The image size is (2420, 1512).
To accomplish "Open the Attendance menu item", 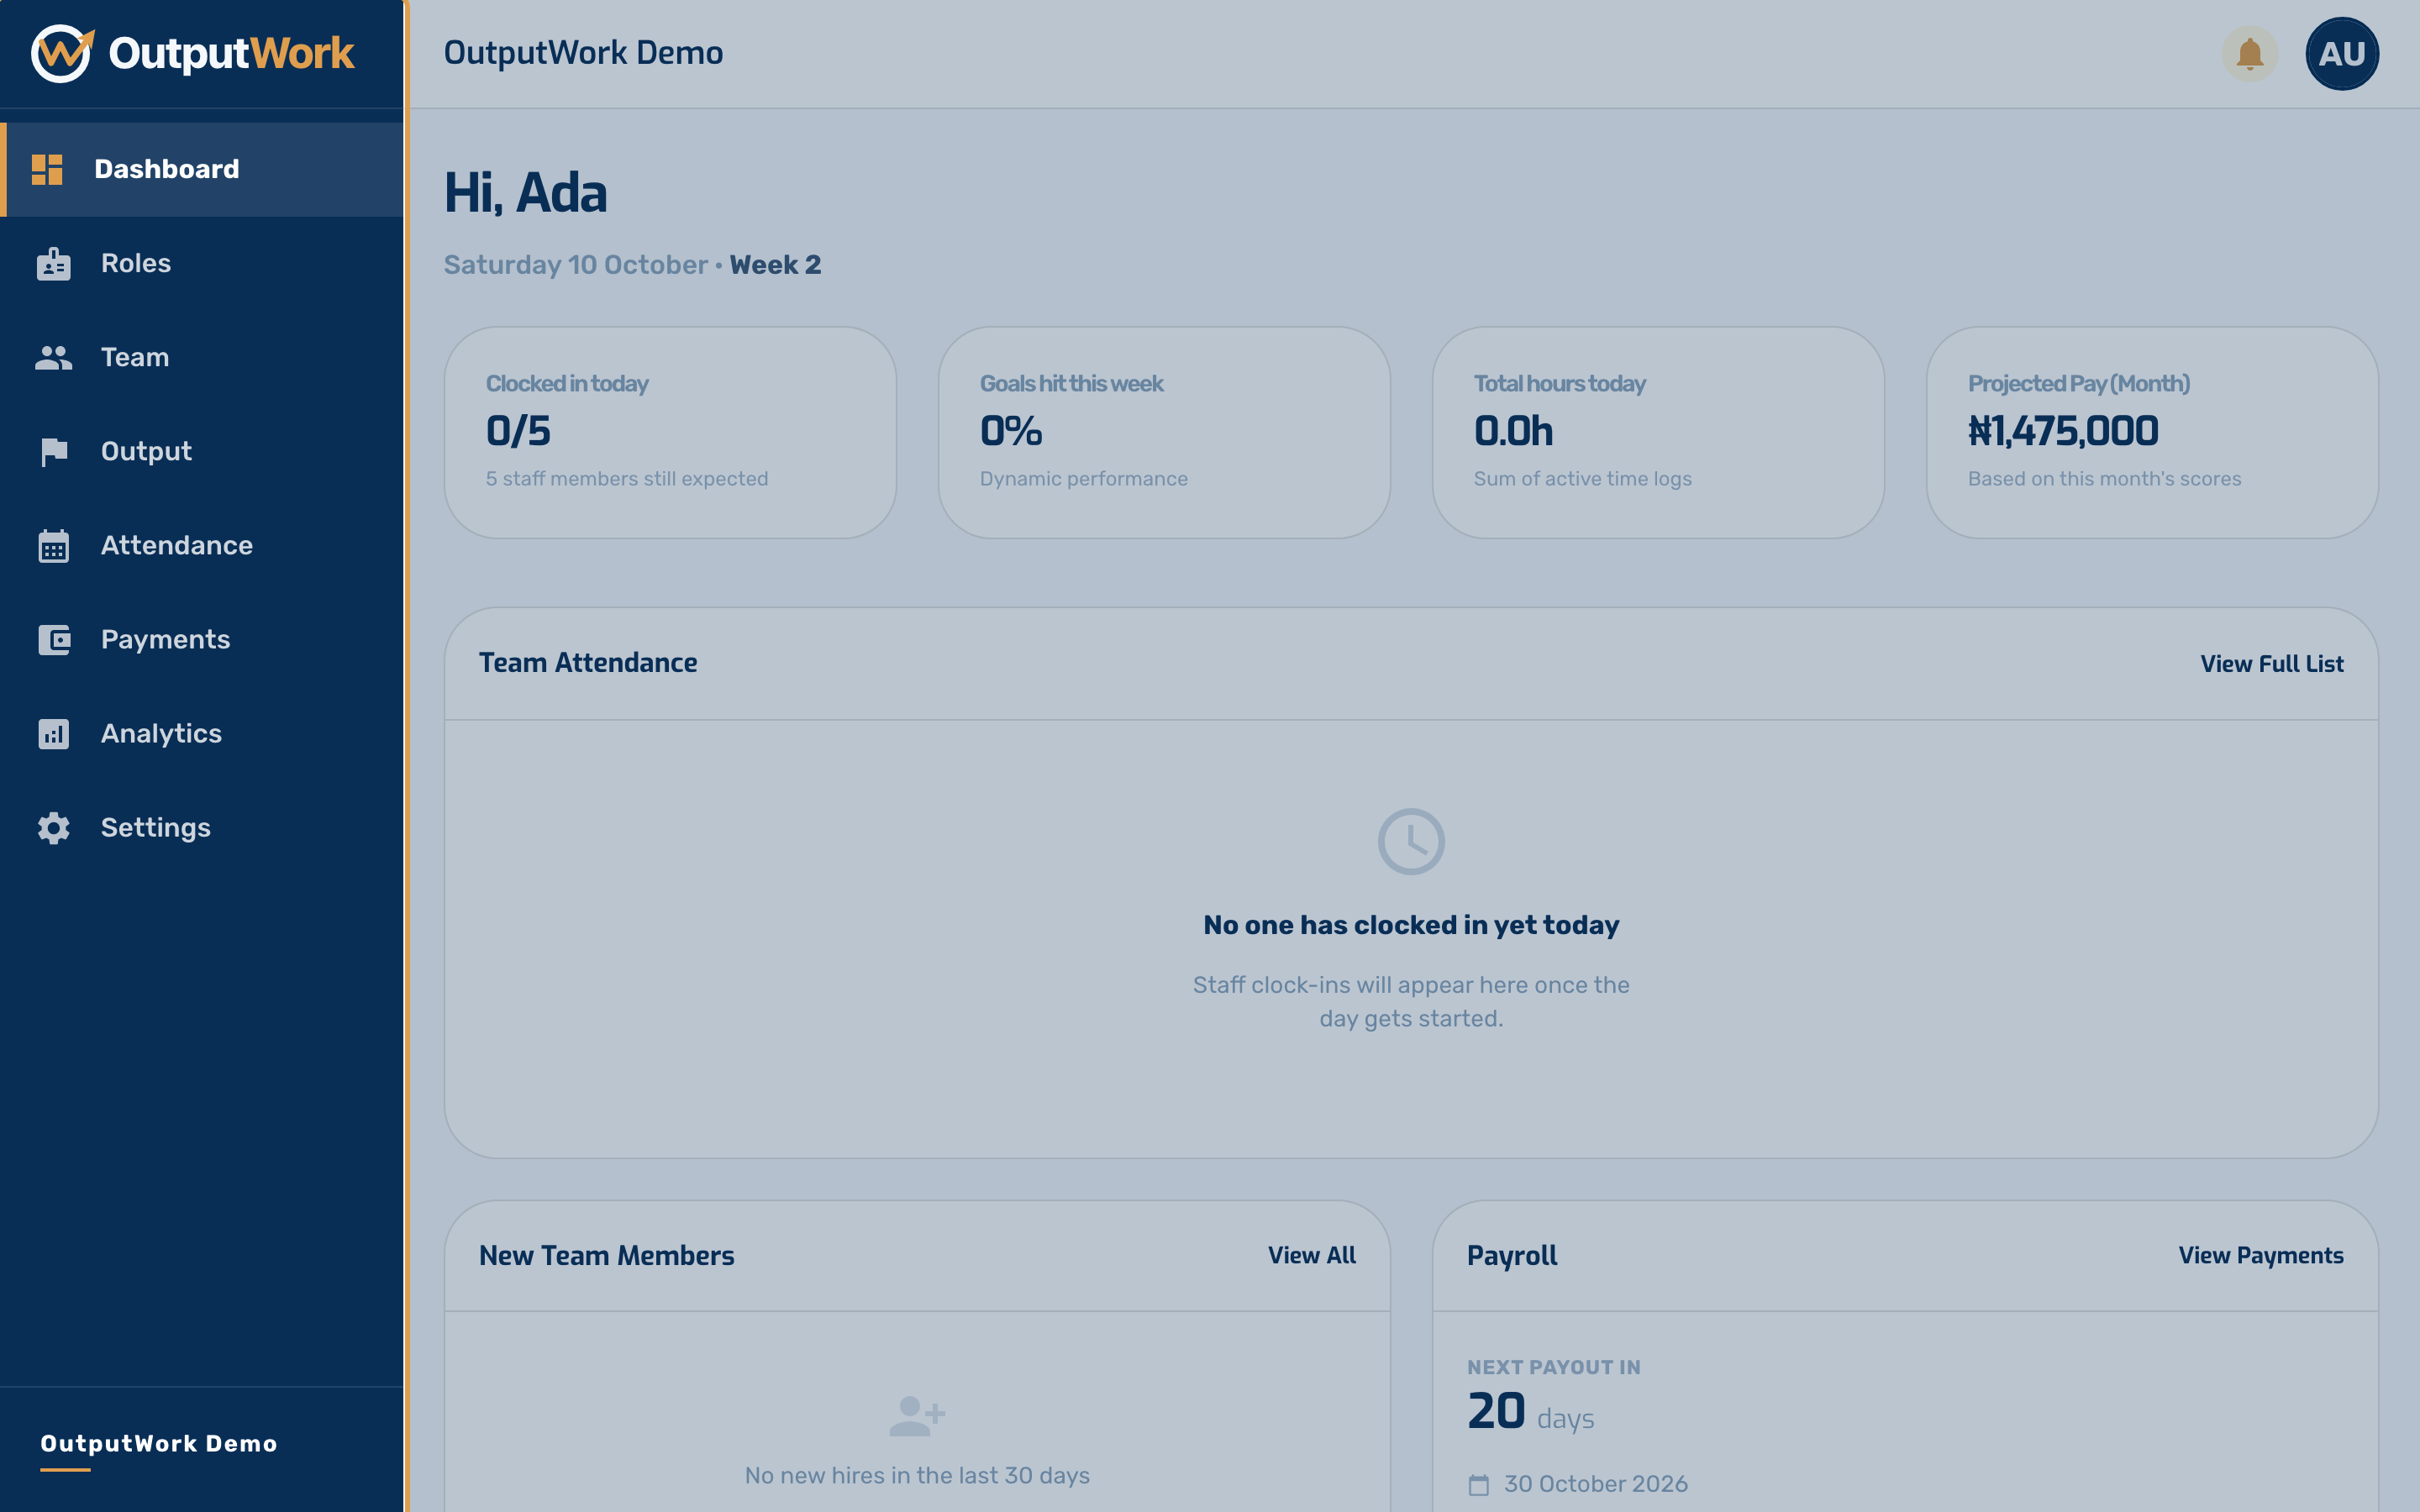I will point(202,546).
